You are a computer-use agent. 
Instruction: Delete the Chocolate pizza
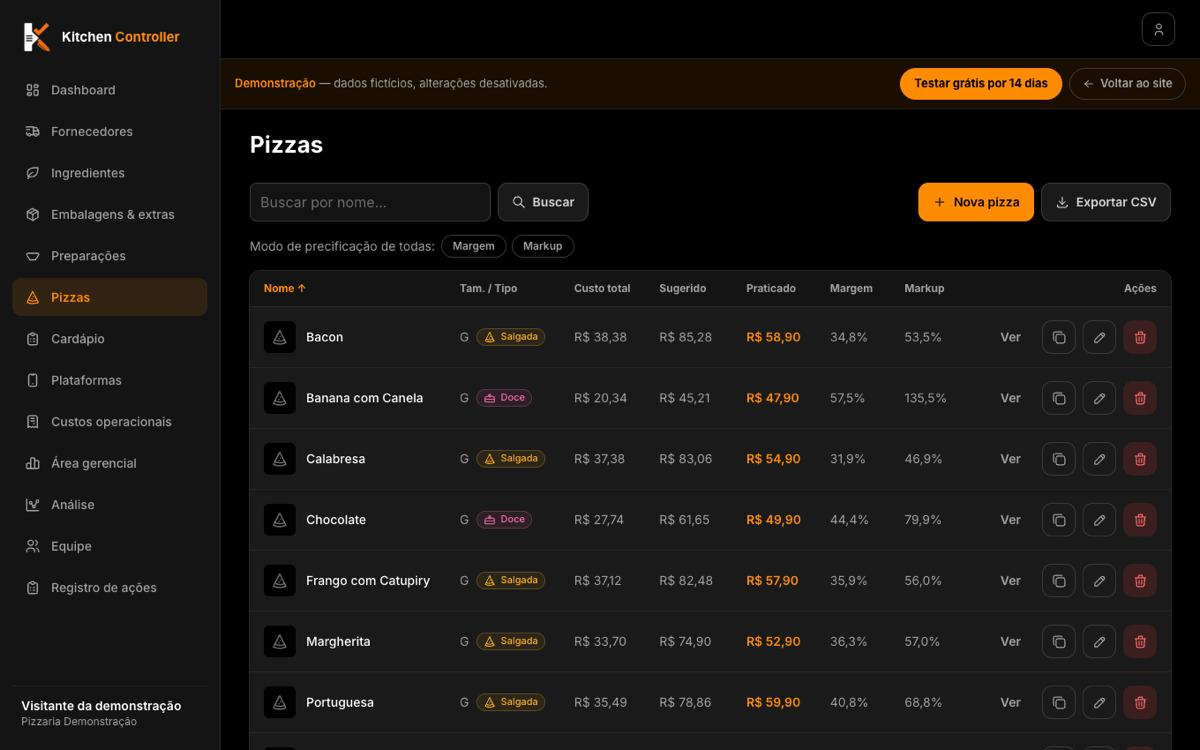pos(1140,520)
